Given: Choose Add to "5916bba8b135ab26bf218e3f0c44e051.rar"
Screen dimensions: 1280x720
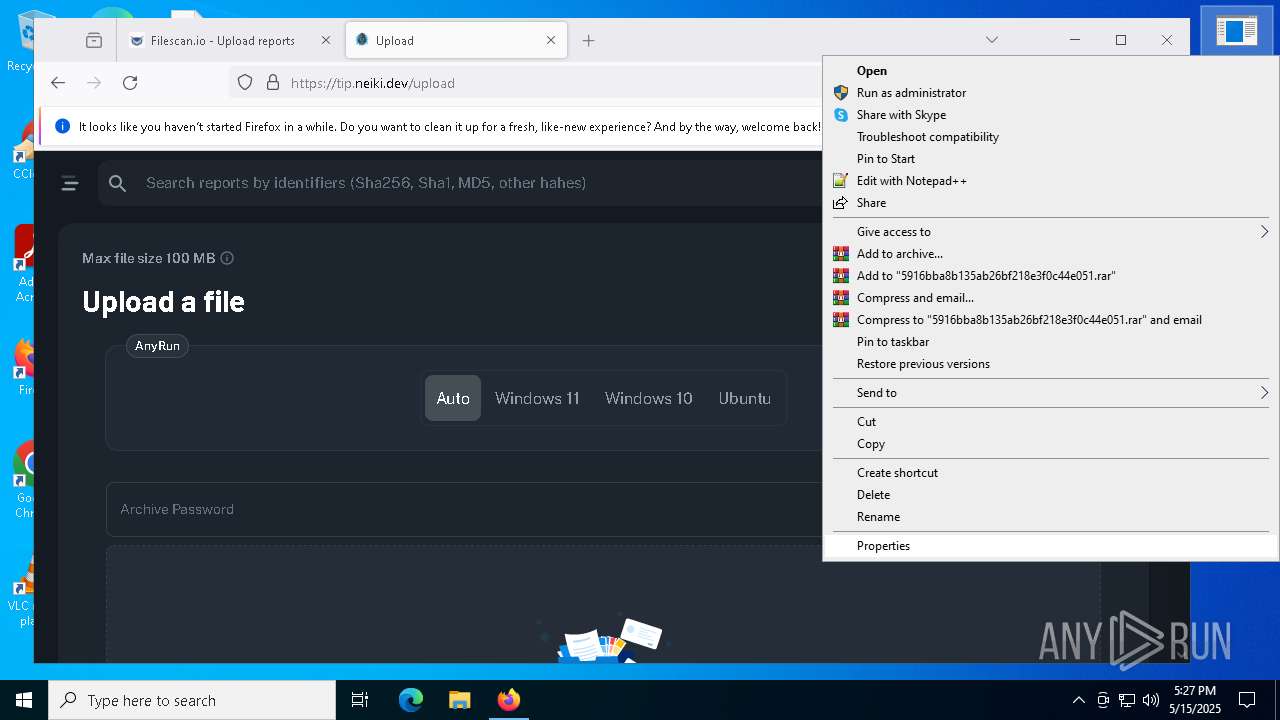Looking at the screenshot, I should pos(1050,276).
